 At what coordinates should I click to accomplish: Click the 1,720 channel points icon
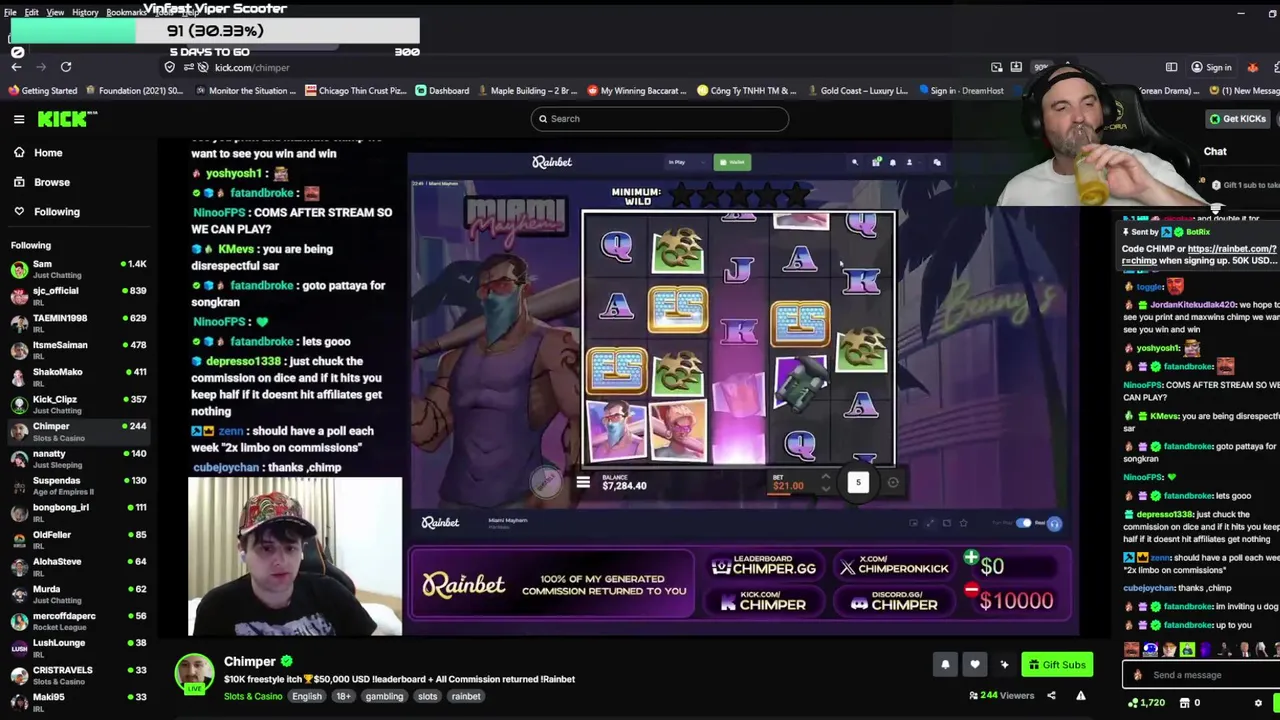tap(1132, 703)
